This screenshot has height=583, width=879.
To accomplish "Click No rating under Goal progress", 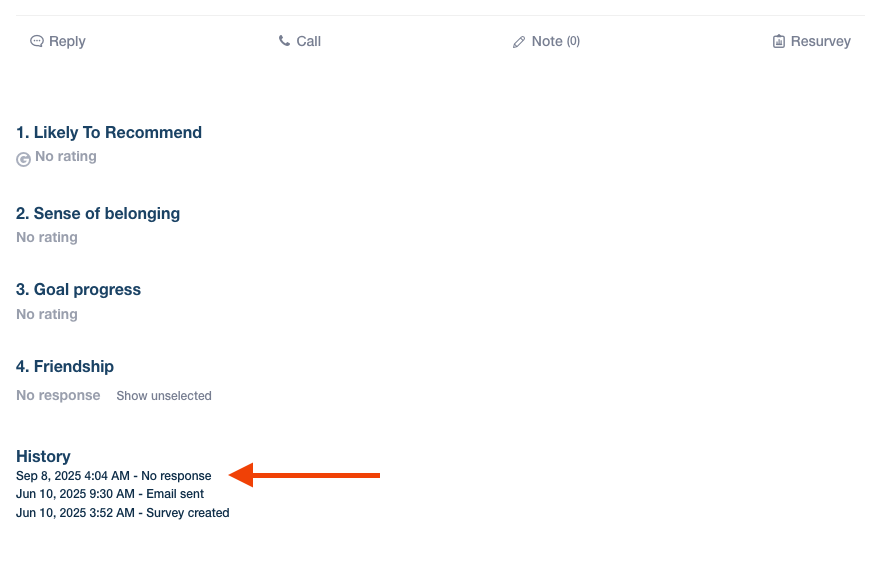I will (x=47, y=314).
